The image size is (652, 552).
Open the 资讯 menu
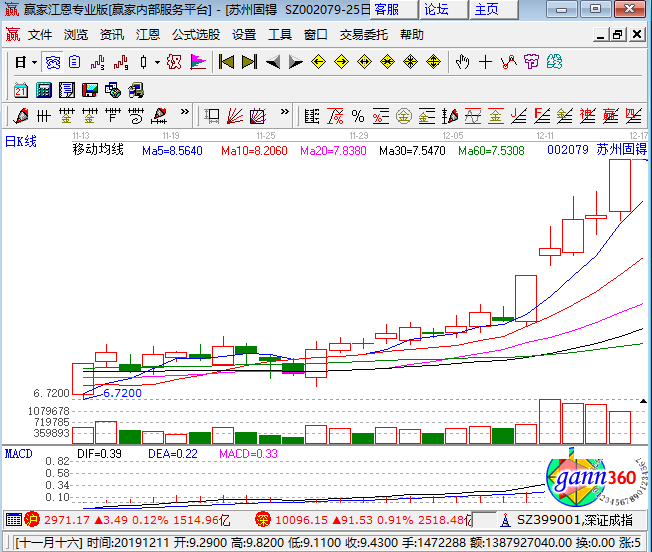pyautogui.click(x=112, y=34)
